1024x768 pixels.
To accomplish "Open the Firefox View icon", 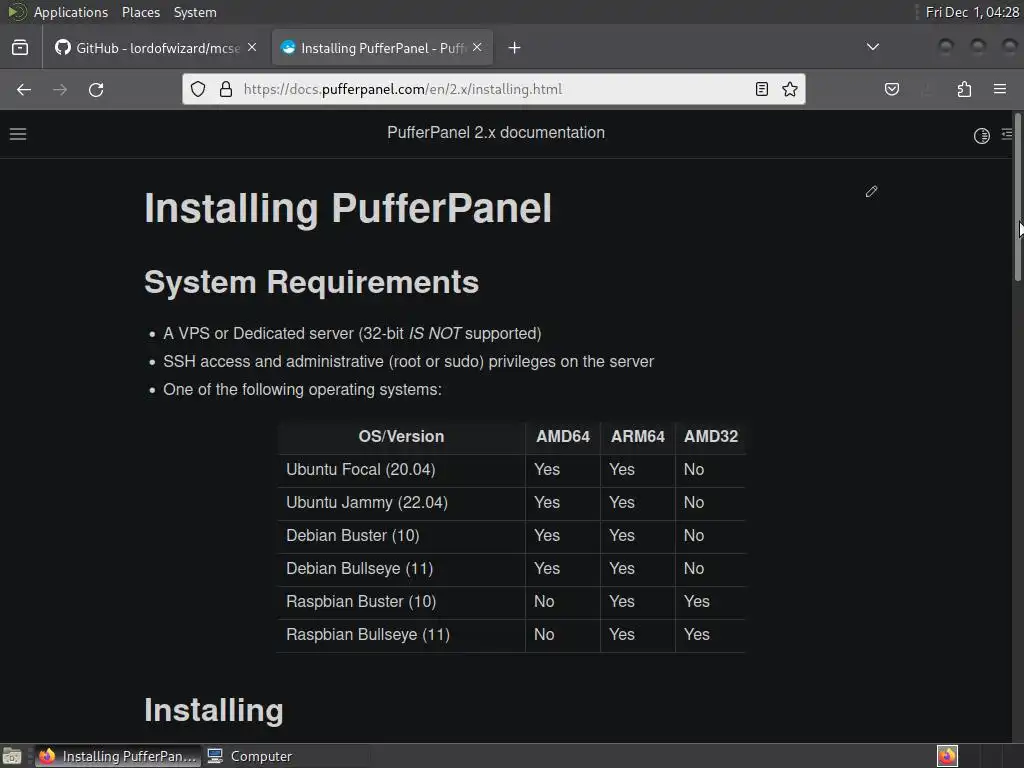I will [20, 48].
